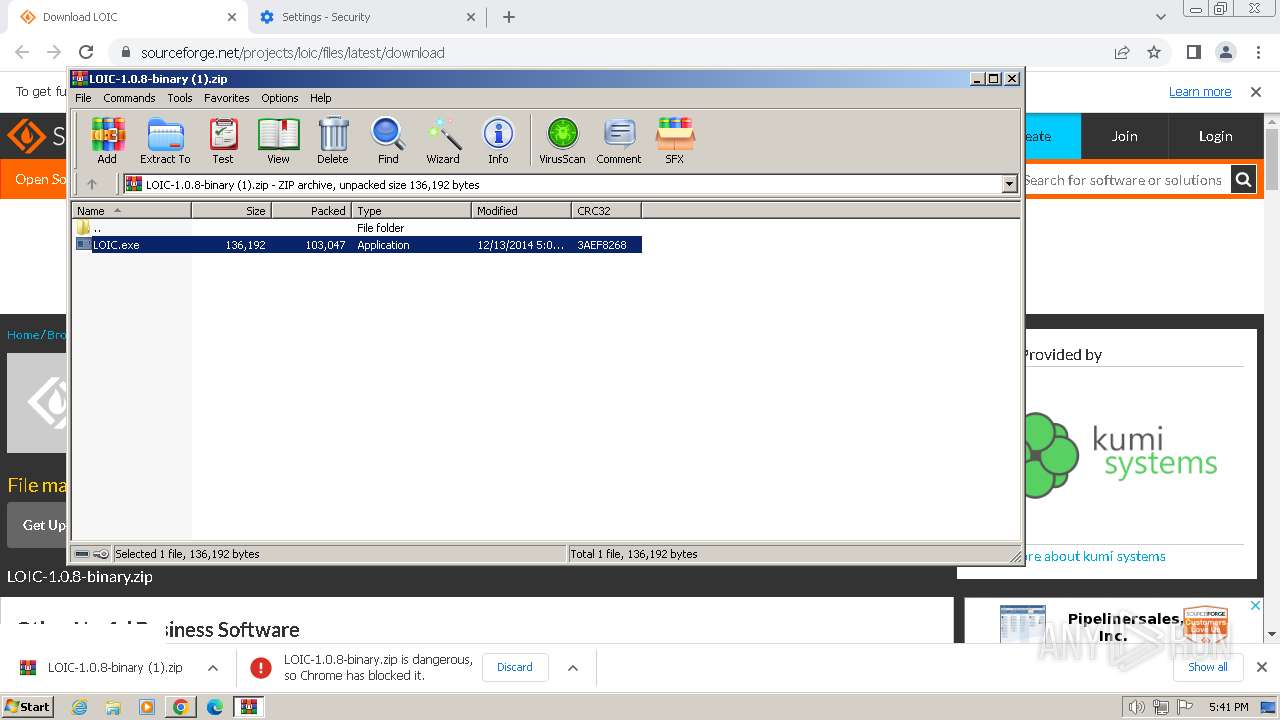The image size is (1280, 720).
Task: Sort by Name column header
Action: click(x=131, y=210)
